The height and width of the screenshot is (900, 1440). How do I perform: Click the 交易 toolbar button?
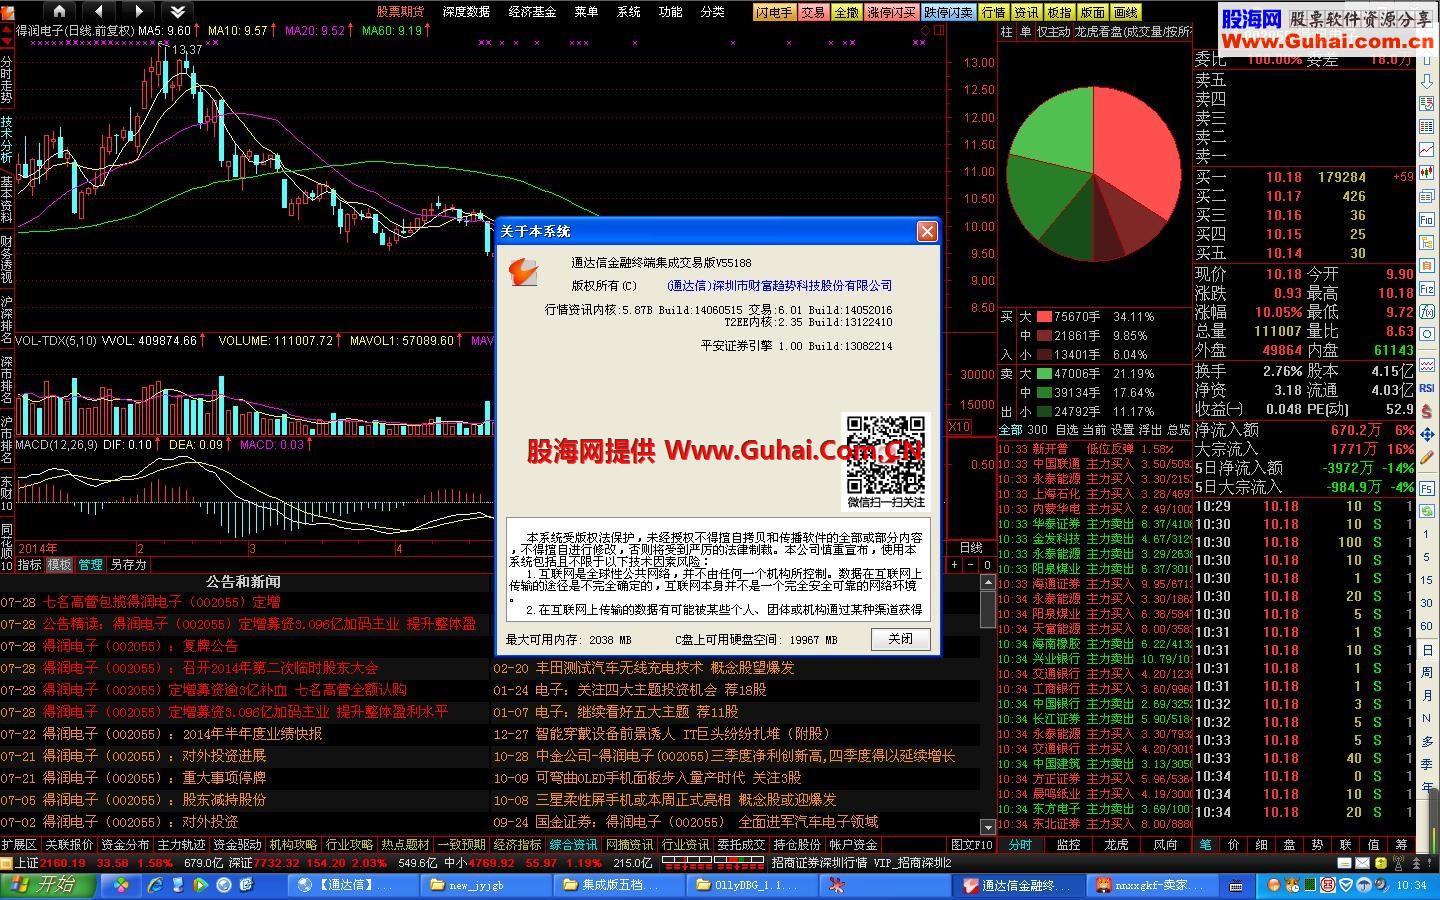click(813, 12)
